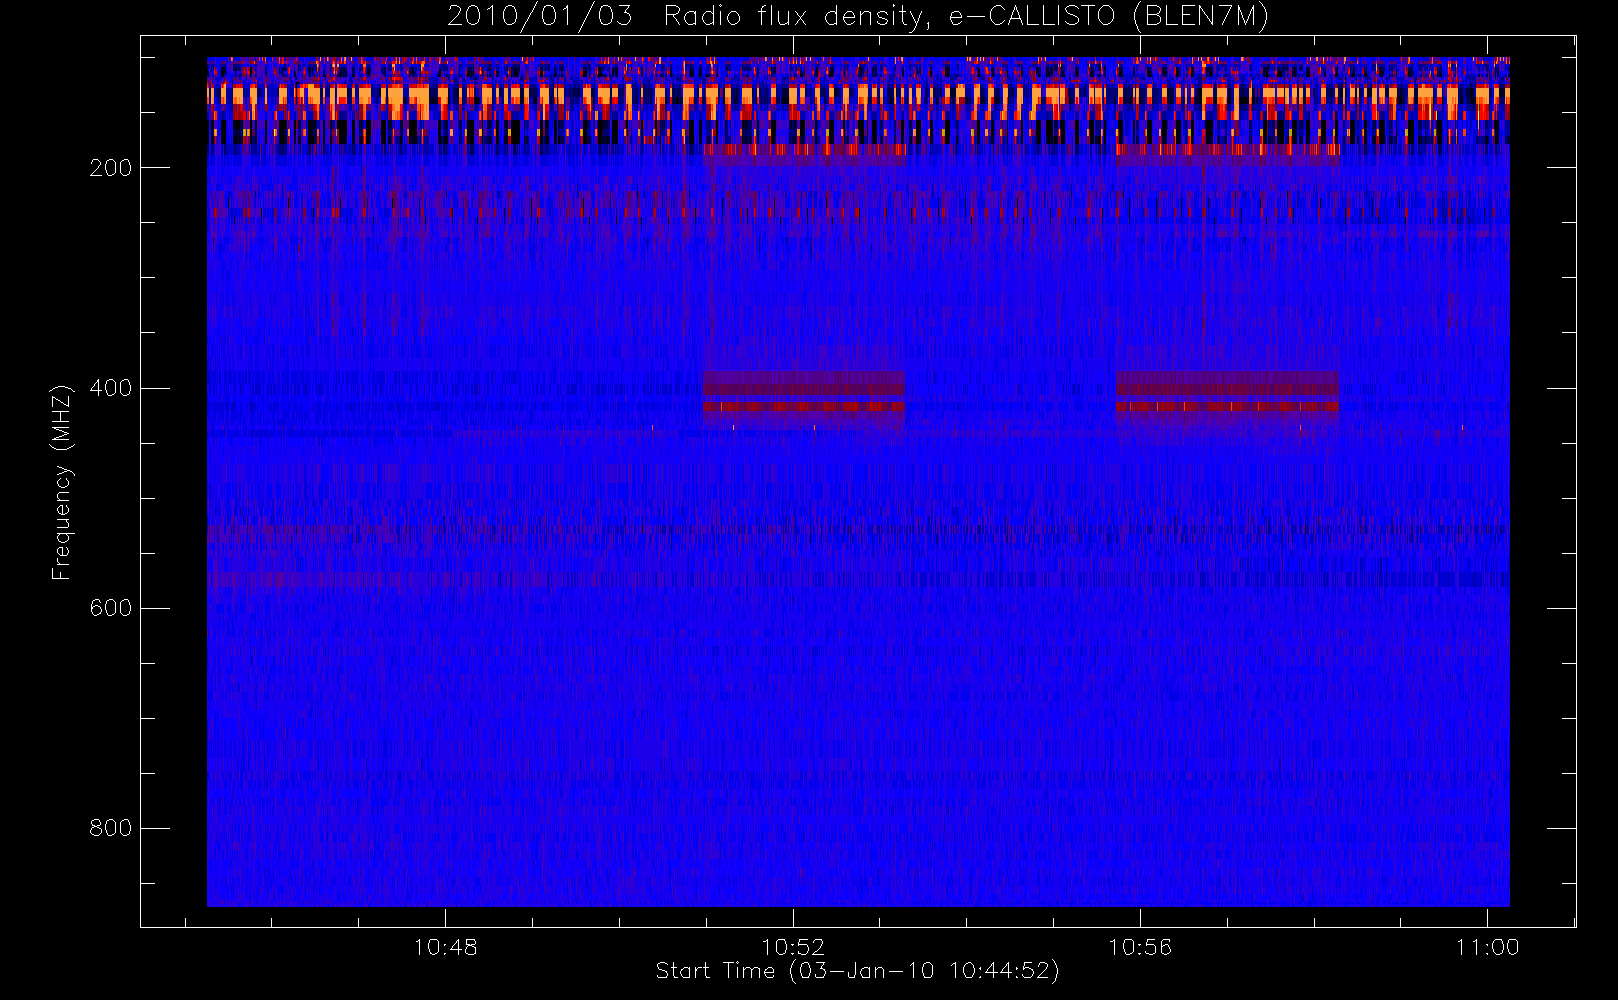This screenshot has width=1618, height=1000.
Task: Click the 10:48 time tick label
Action: (445, 947)
